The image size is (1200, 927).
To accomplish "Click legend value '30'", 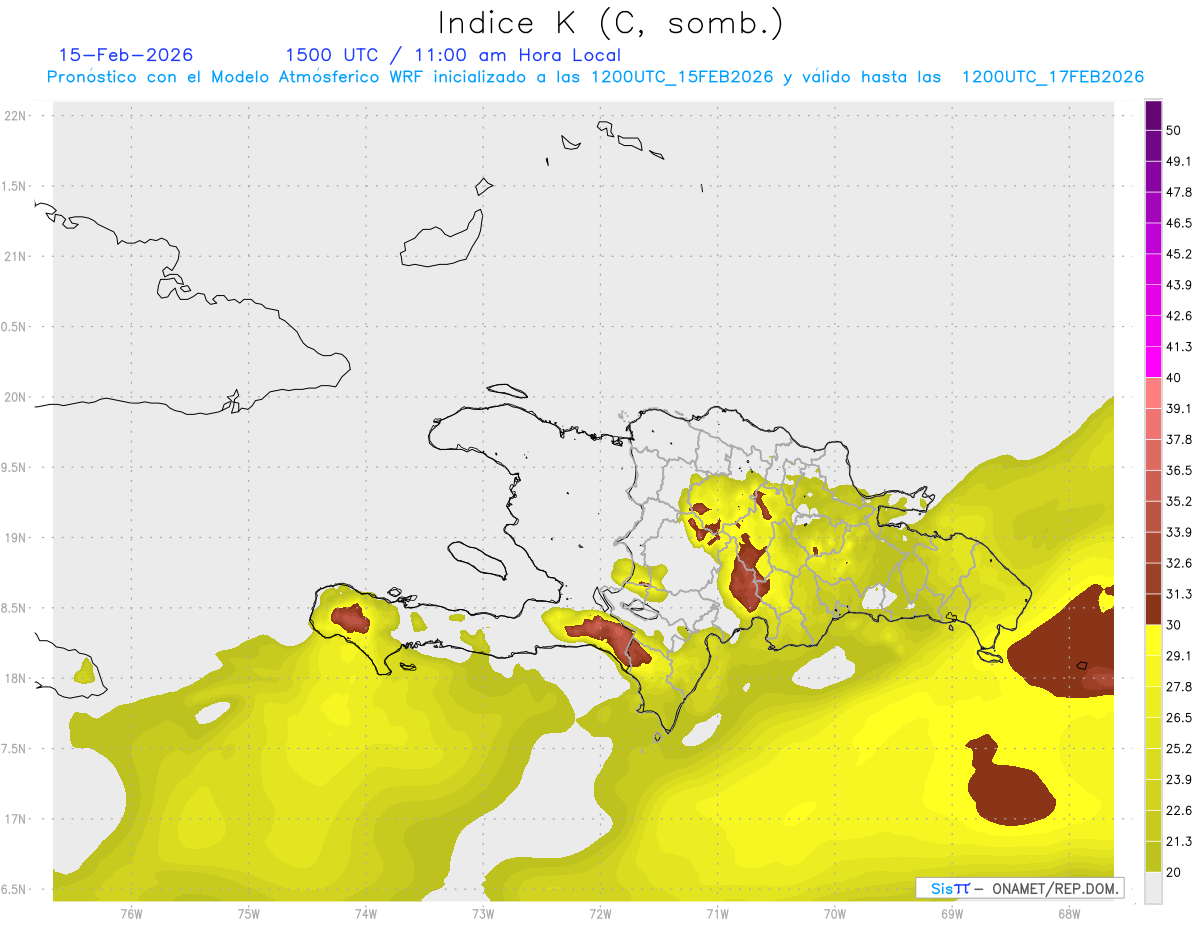I will click(x=1174, y=625).
